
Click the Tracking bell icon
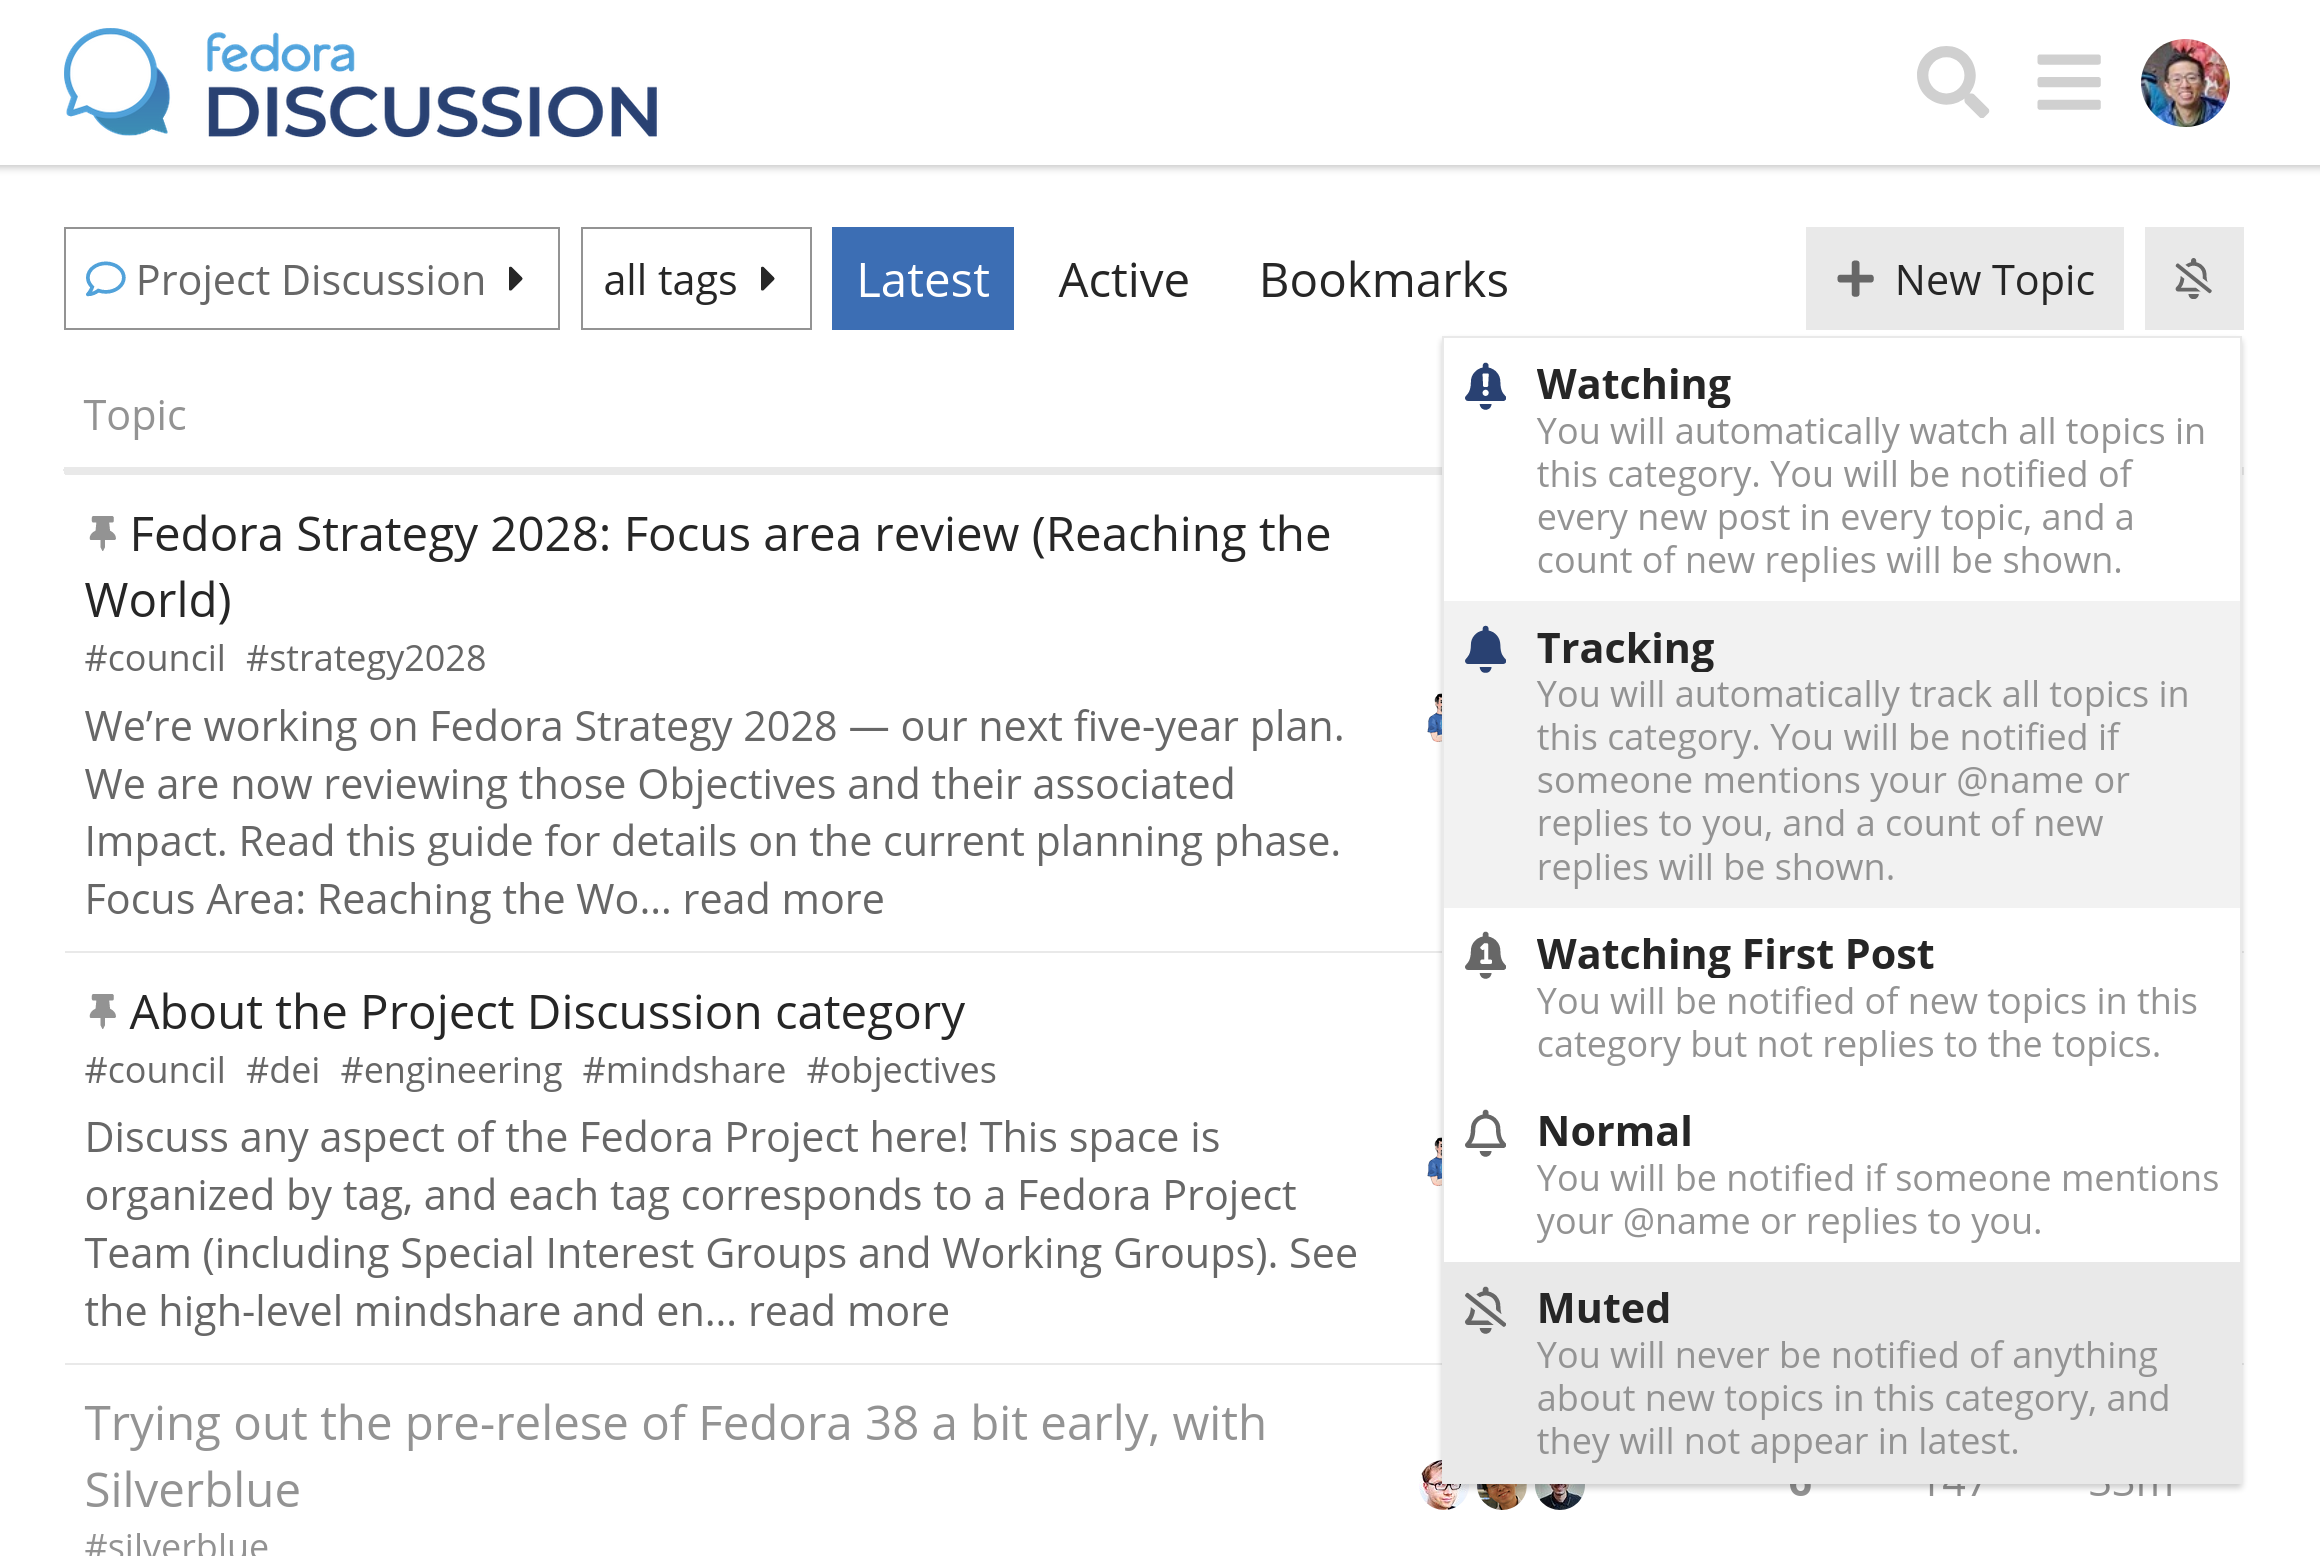click(x=1485, y=649)
